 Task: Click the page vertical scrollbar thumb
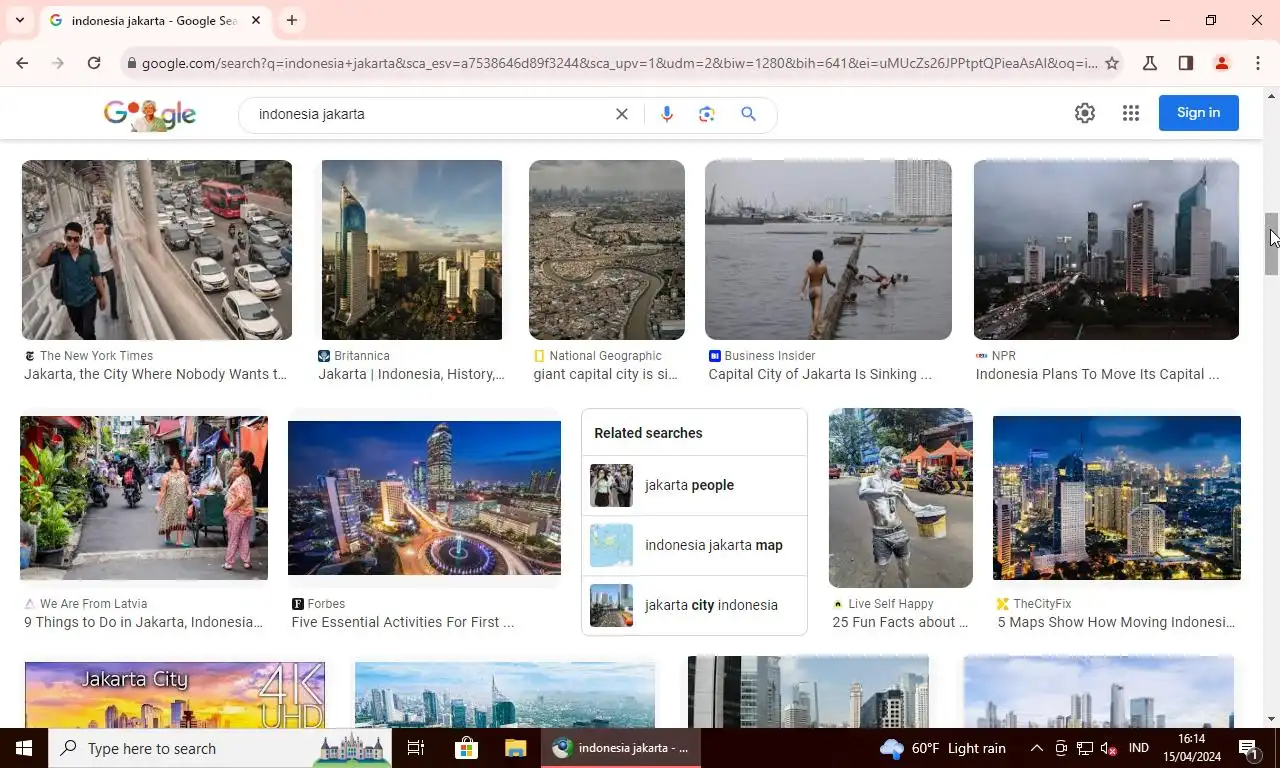[1272, 243]
